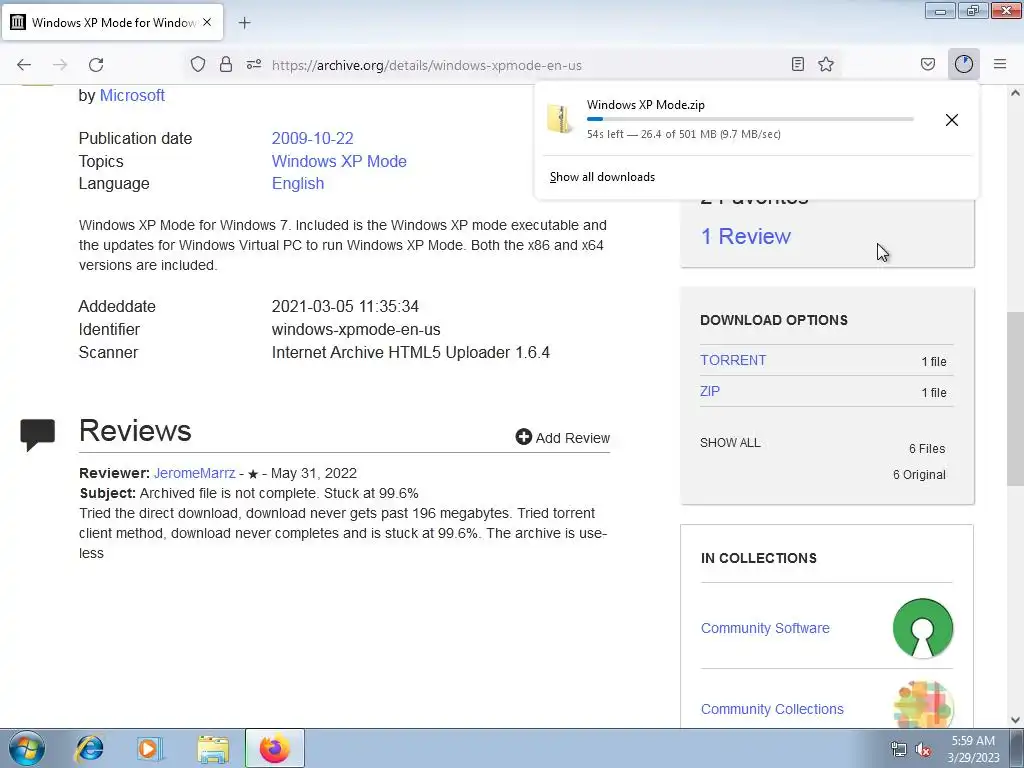Download via the ZIP option
1024x768 pixels.
(x=710, y=391)
